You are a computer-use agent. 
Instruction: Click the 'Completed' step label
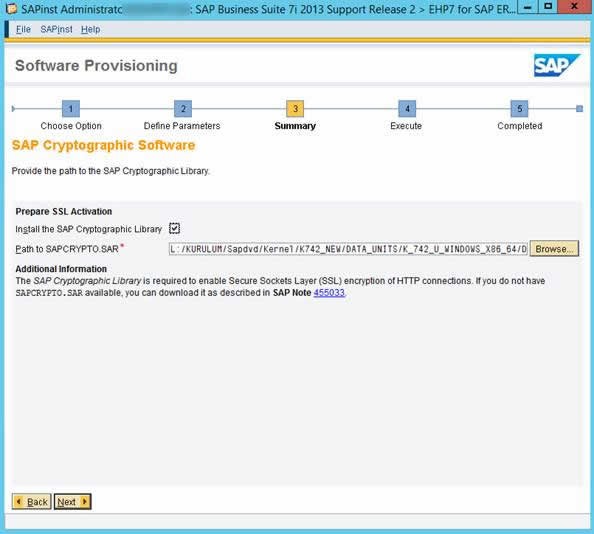520,126
